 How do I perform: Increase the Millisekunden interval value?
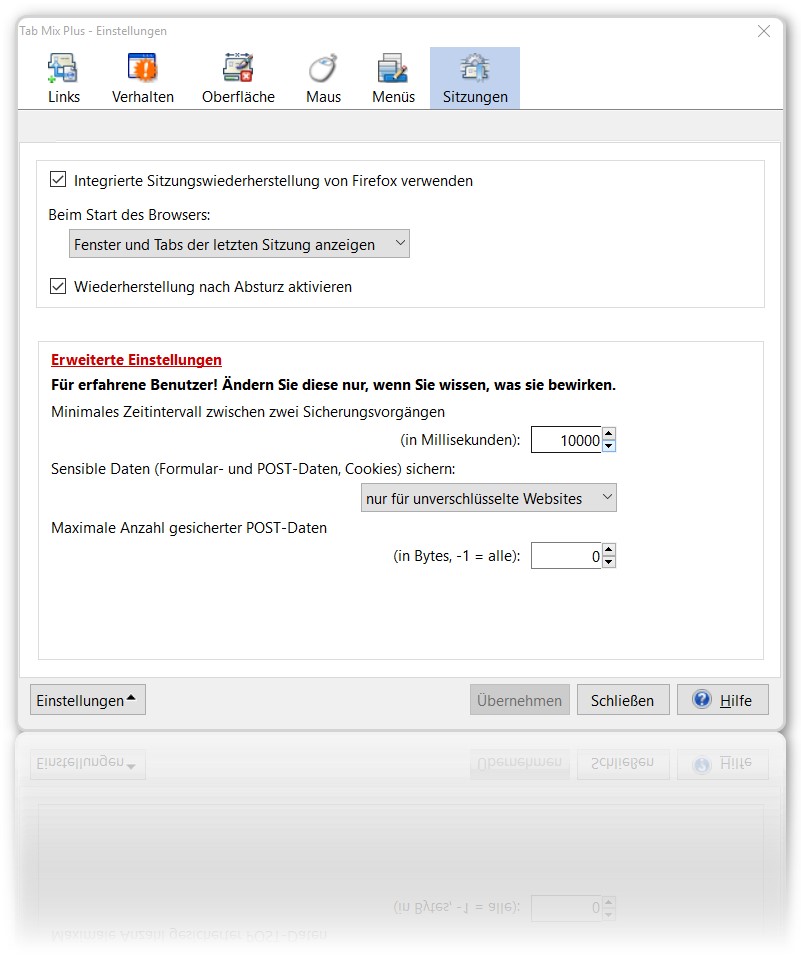[x=608, y=433]
